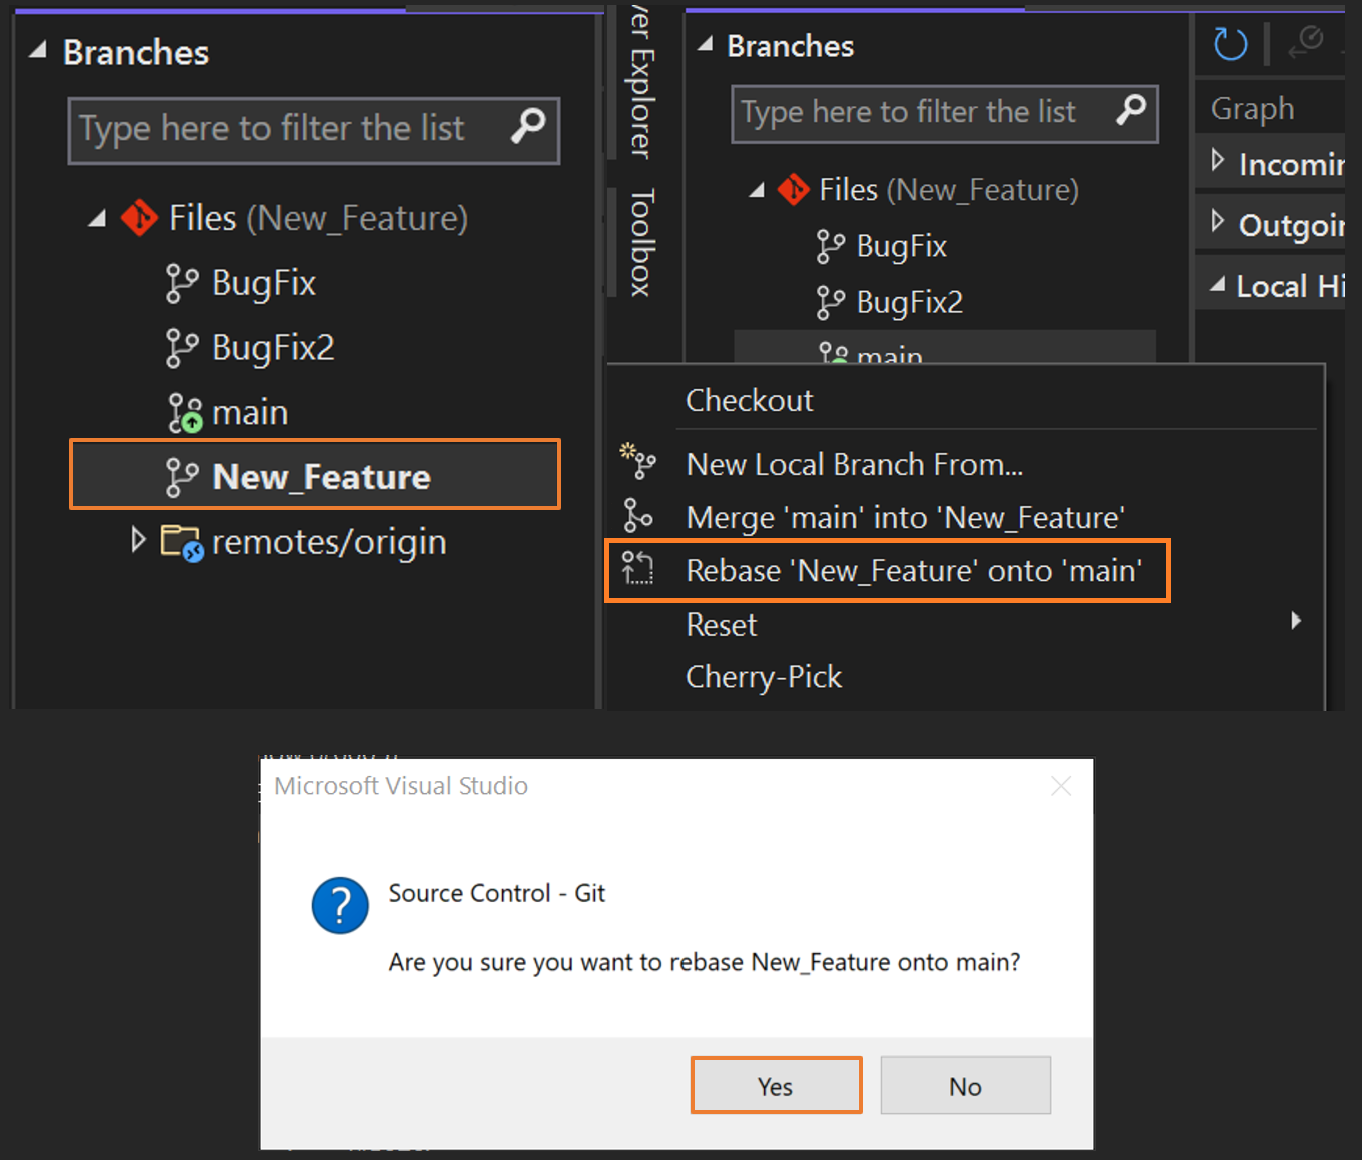Click the Git repository icon beside Files (New_Feature)

click(x=140, y=218)
